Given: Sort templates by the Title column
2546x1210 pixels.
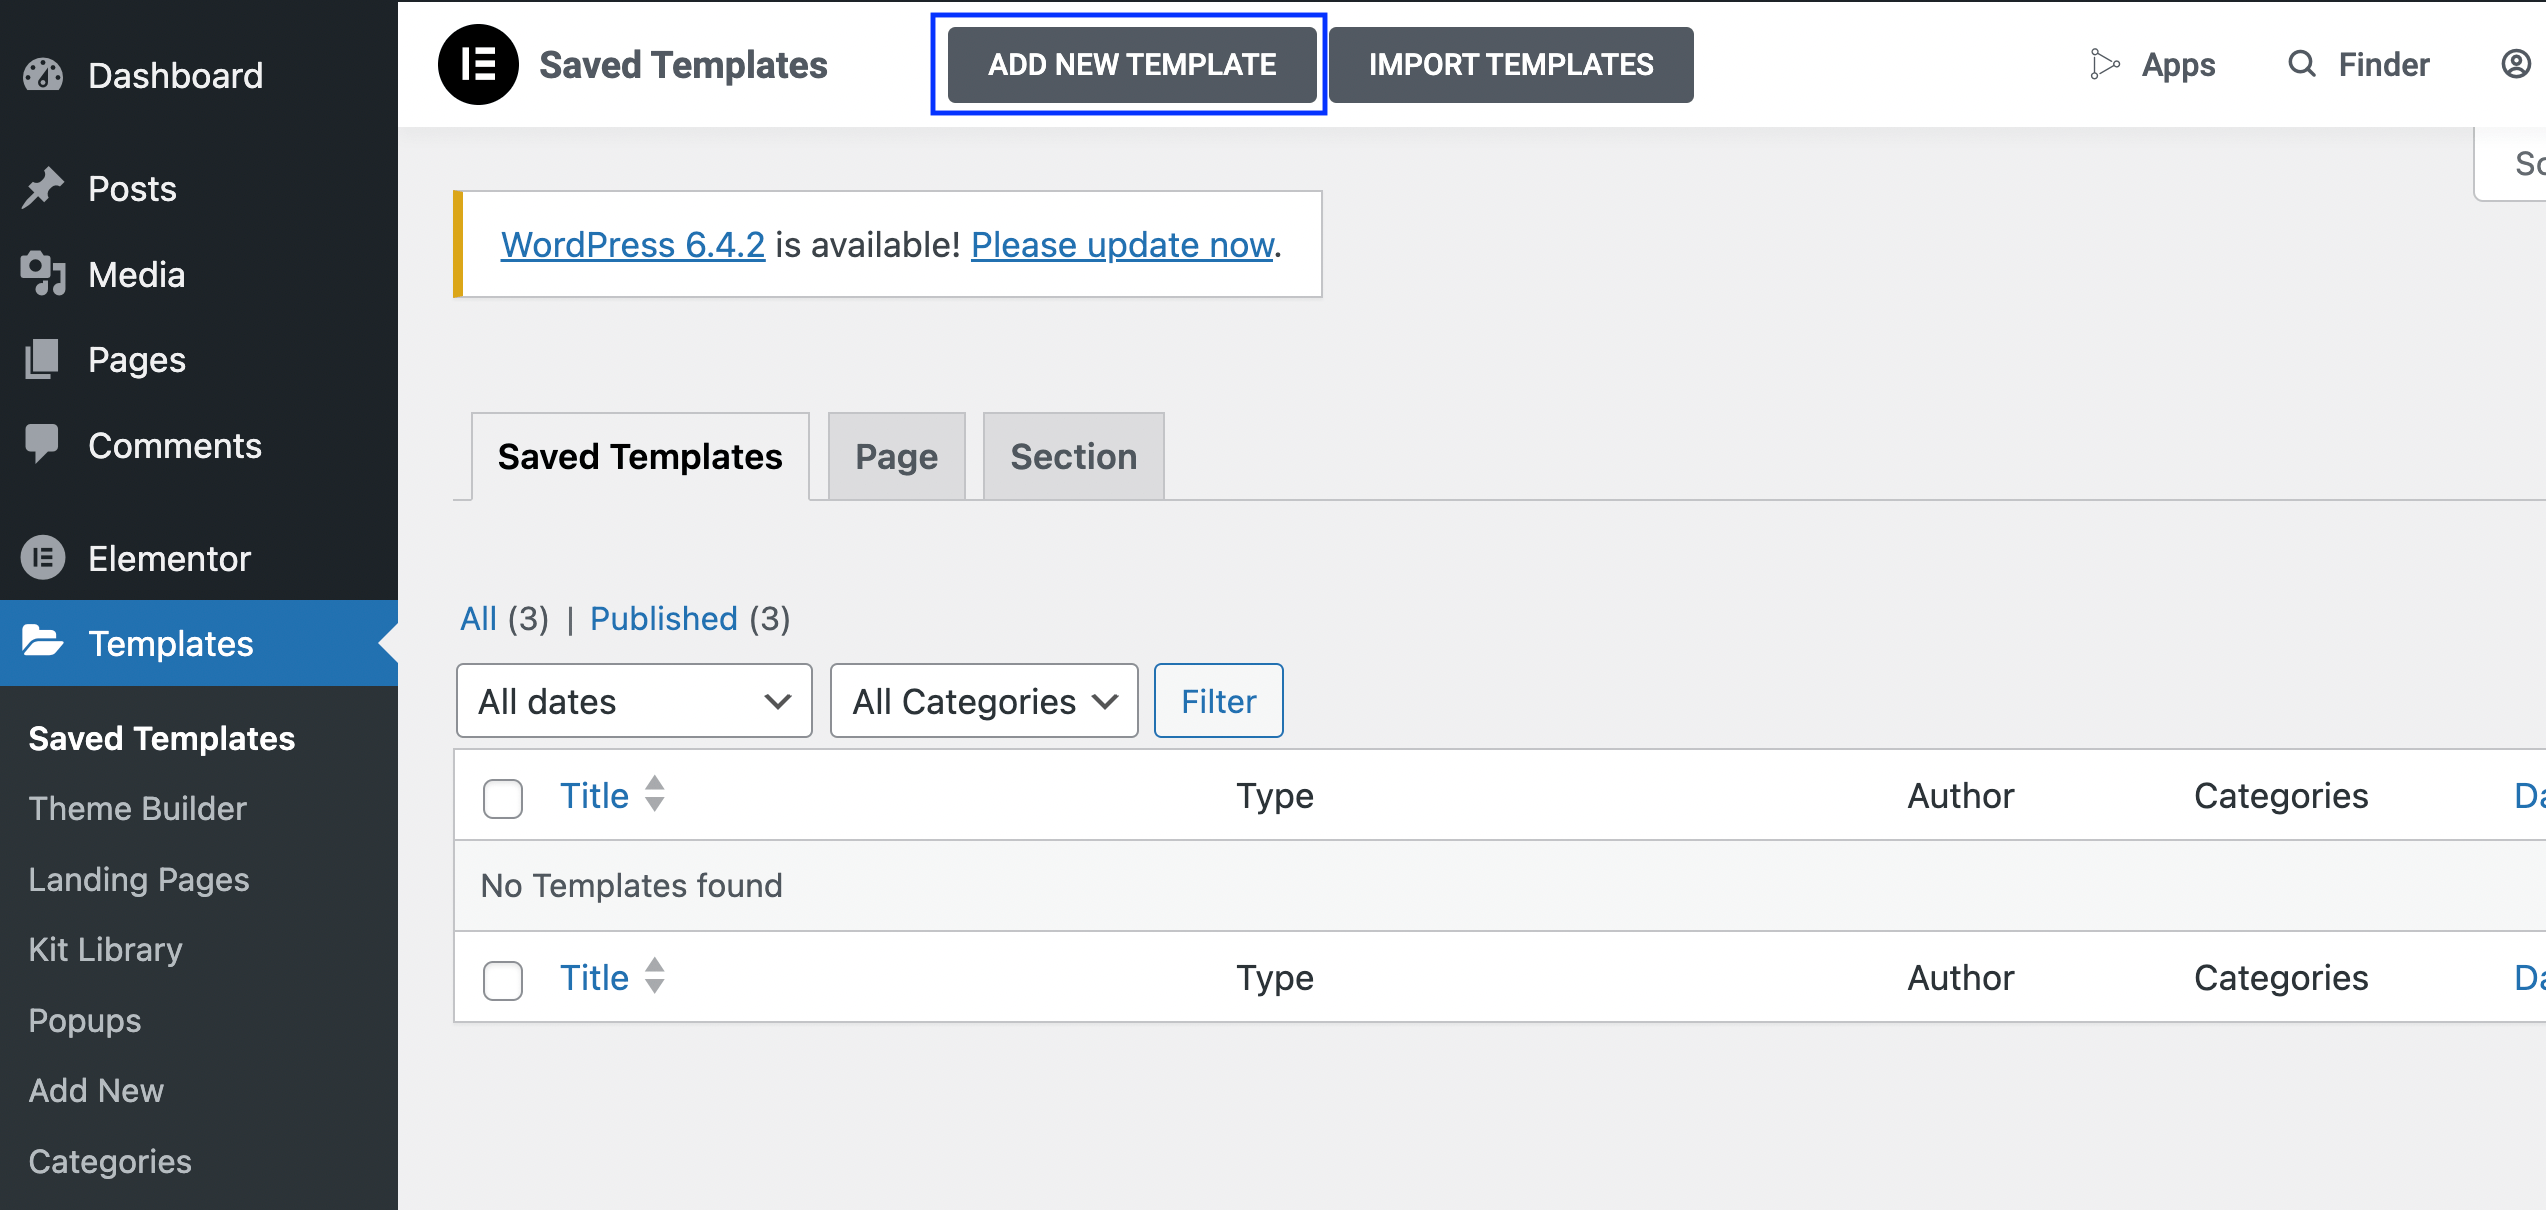Looking at the screenshot, I should click(594, 795).
